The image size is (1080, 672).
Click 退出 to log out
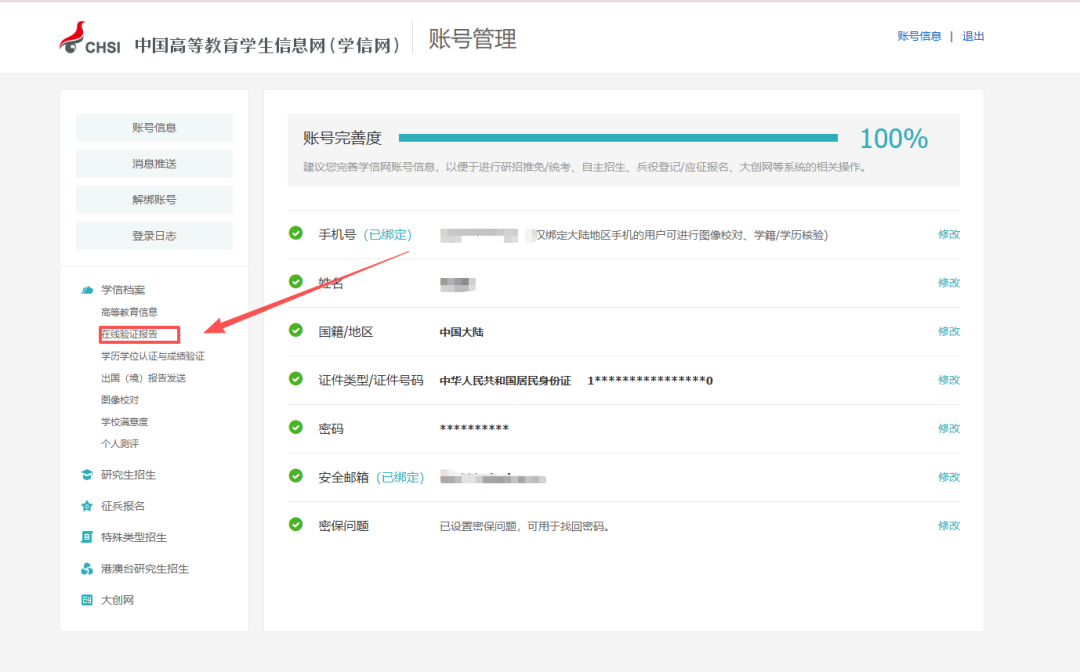click(x=973, y=36)
